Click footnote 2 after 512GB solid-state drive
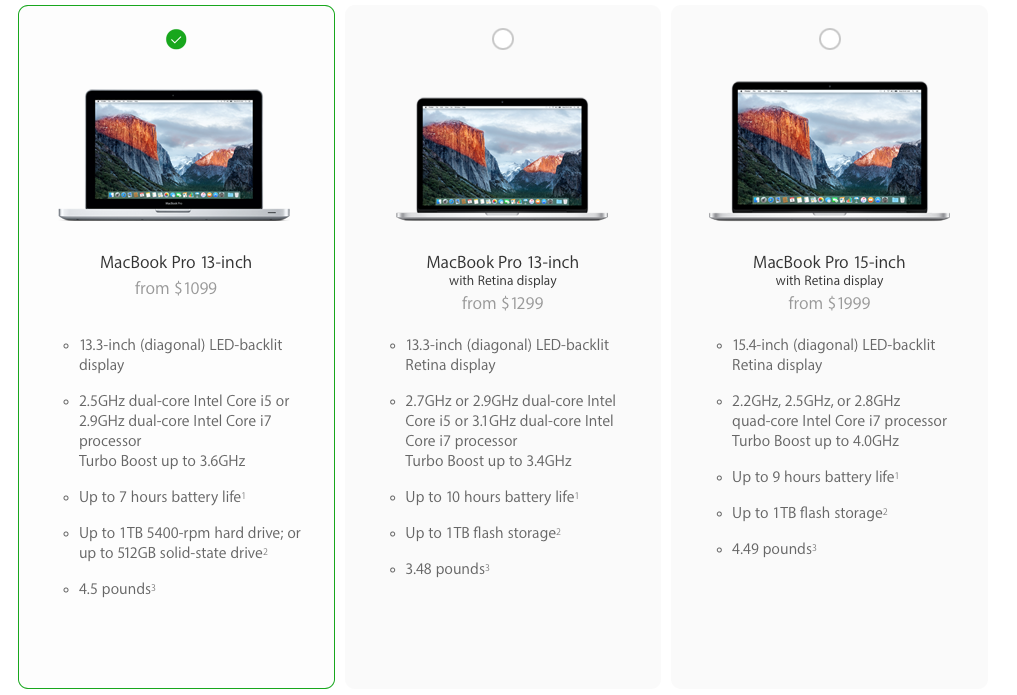Image resolution: width=1017 pixels, height=695 pixels. pos(265,551)
